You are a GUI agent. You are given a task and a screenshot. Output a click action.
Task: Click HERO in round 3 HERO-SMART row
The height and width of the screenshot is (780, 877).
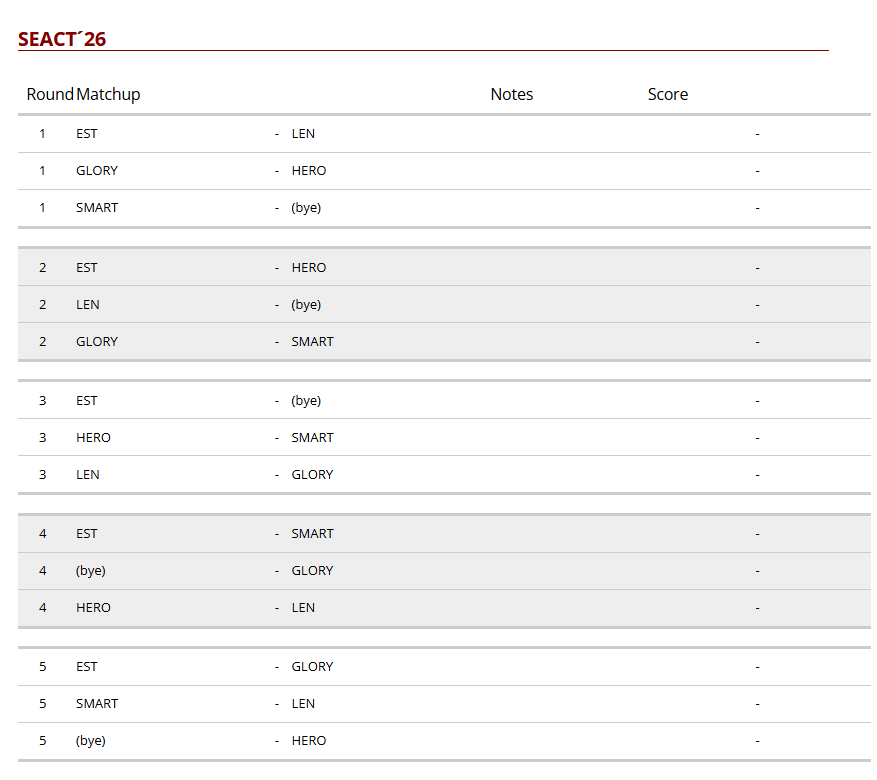[93, 438]
